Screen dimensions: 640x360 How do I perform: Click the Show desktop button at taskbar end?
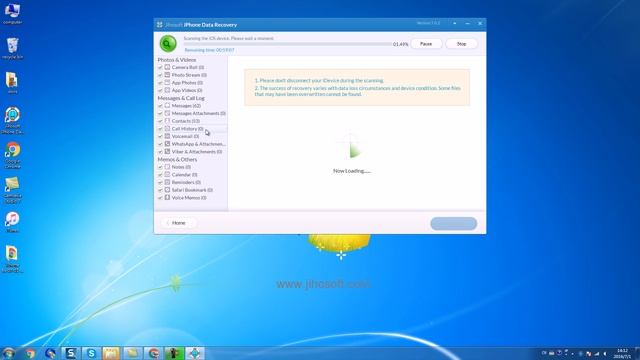click(637, 353)
